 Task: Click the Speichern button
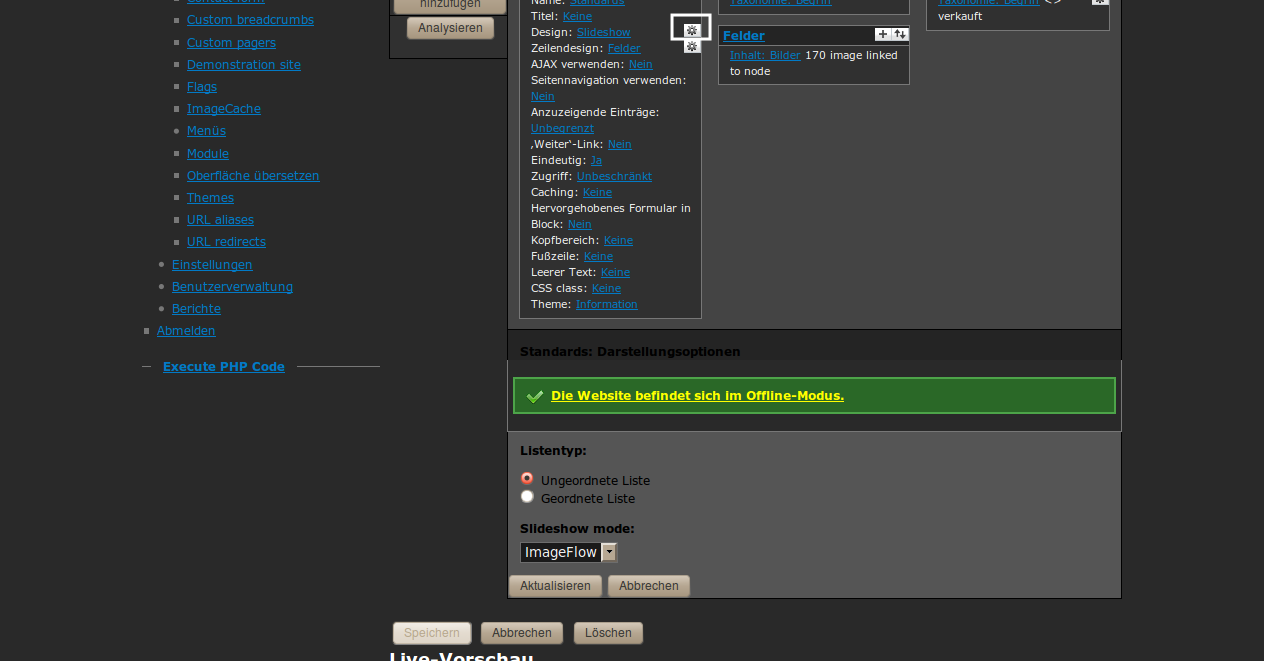pos(432,633)
